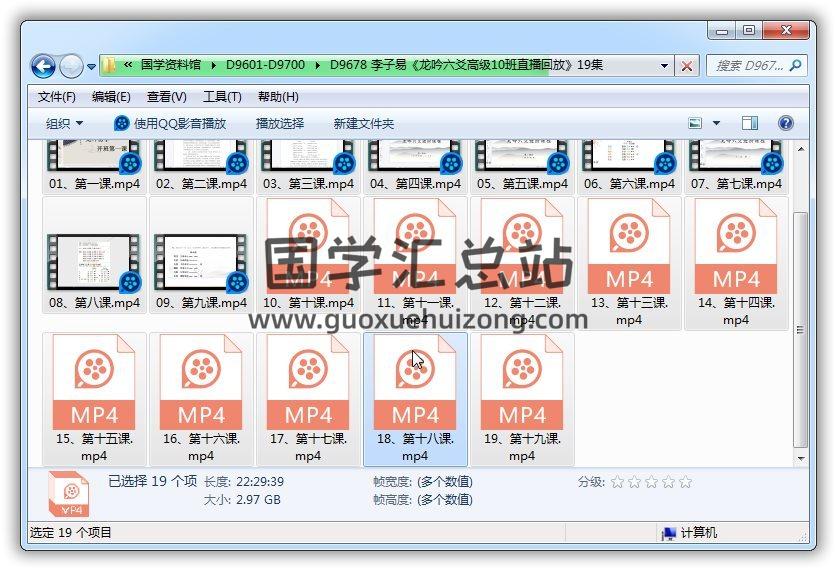Click the Back navigation arrow button

[43, 67]
